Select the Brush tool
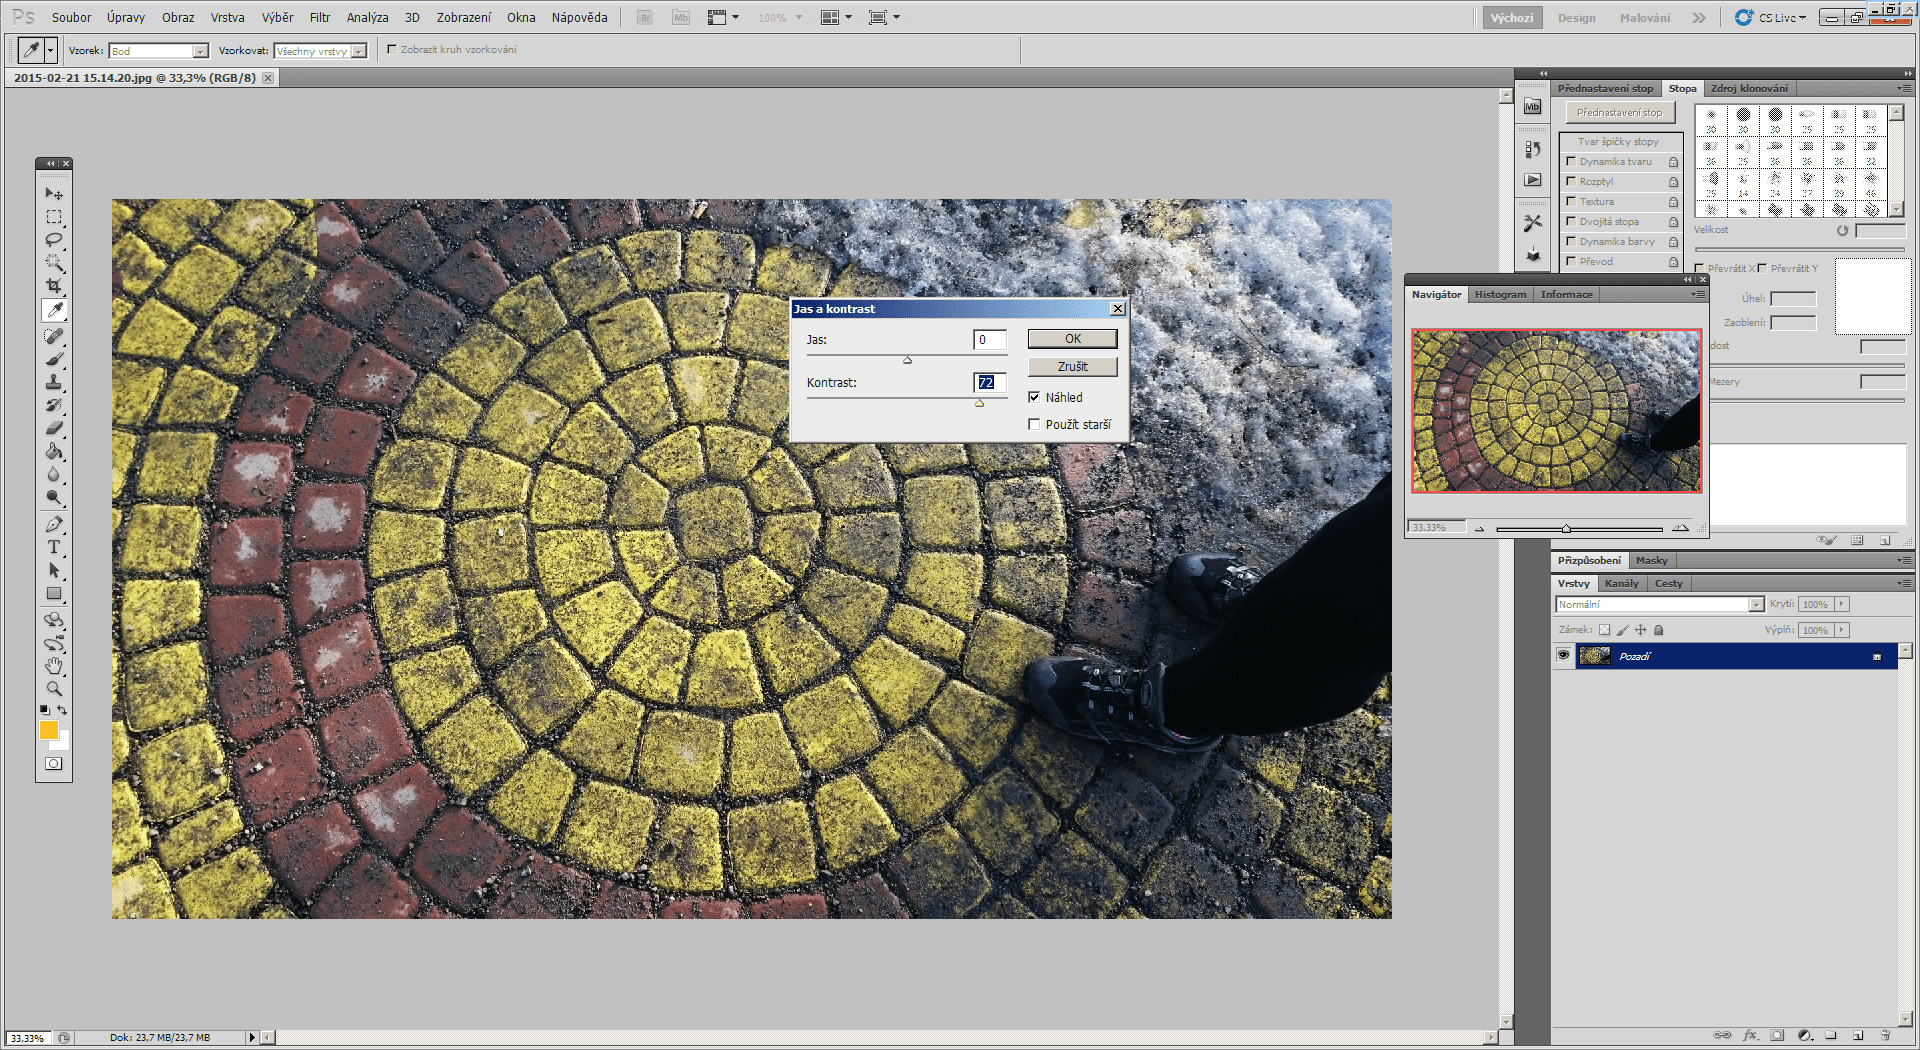Viewport: 1920px width, 1050px height. pyautogui.click(x=54, y=360)
